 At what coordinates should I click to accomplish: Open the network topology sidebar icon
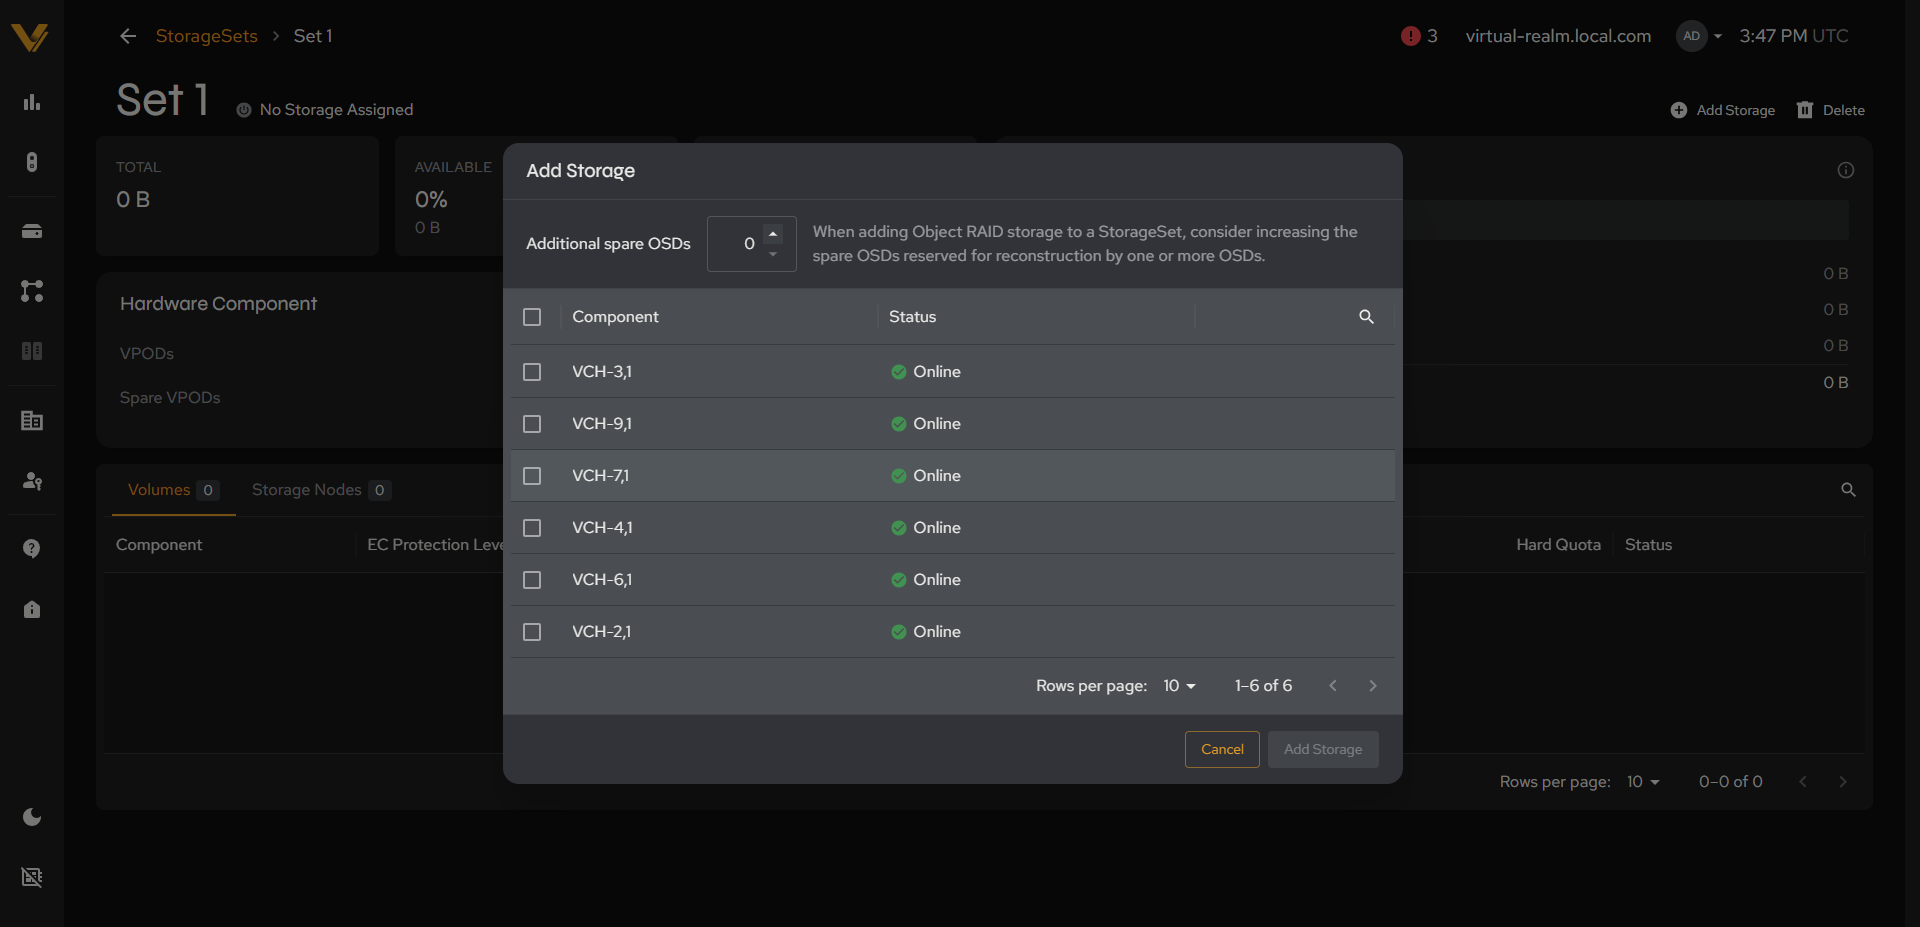tap(32, 291)
